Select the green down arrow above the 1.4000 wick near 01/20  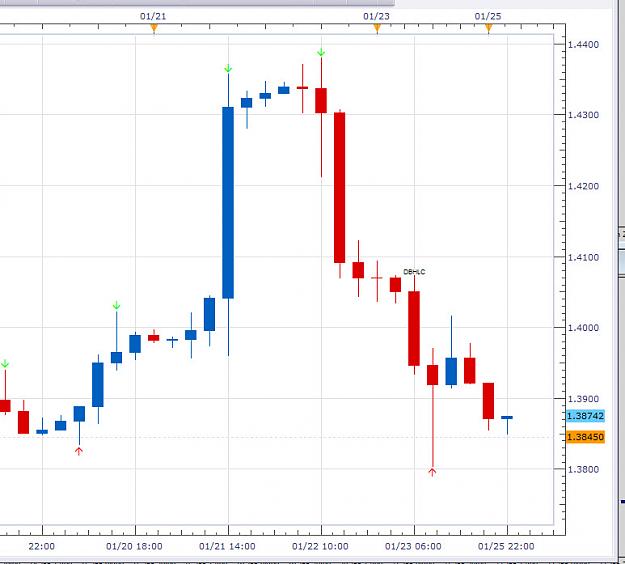pos(116,305)
